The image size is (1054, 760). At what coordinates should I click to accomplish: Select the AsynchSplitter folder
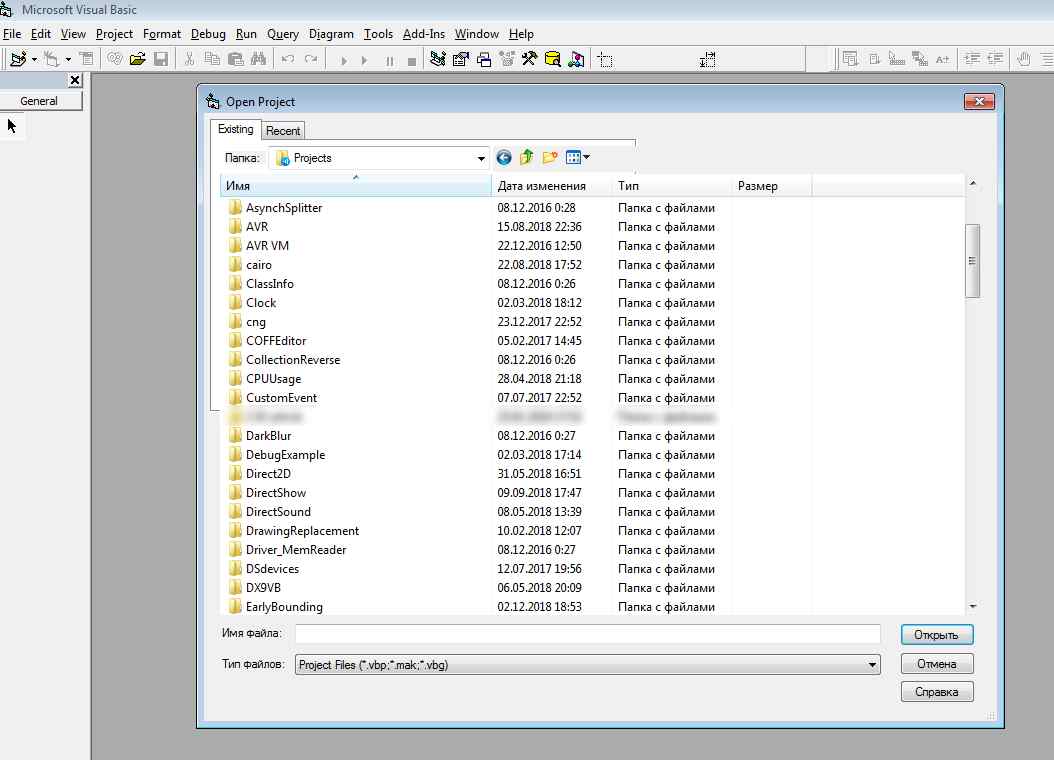click(x=275, y=208)
